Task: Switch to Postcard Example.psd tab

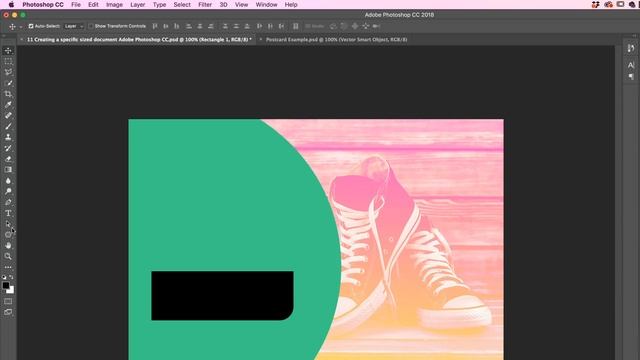Action: [x=336, y=40]
